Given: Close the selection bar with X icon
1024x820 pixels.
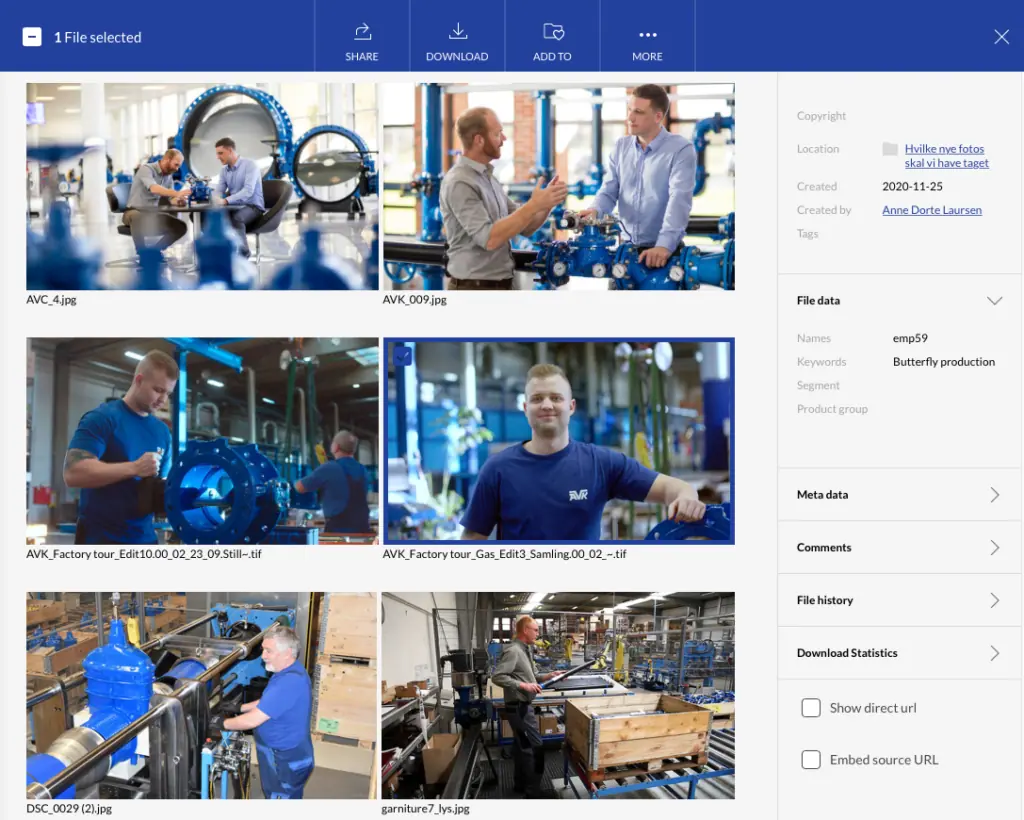Looking at the screenshot, I should 1001,37.
